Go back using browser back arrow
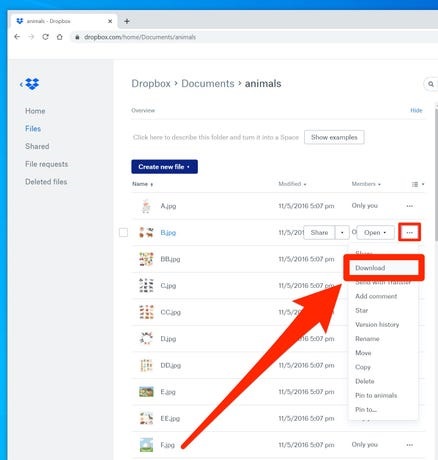 click(17, 37)
